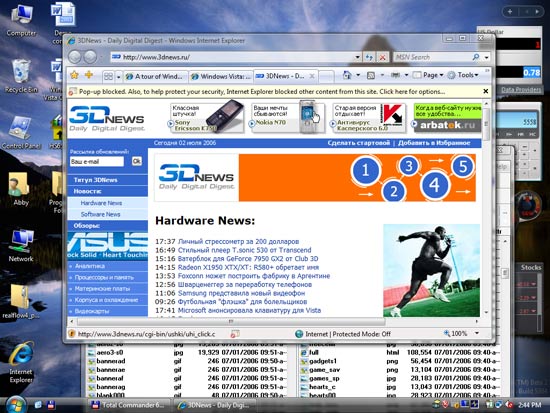The image size is (550, 413).
Task: Close the 3DNews tab
Action: click(x=312, y=76)
